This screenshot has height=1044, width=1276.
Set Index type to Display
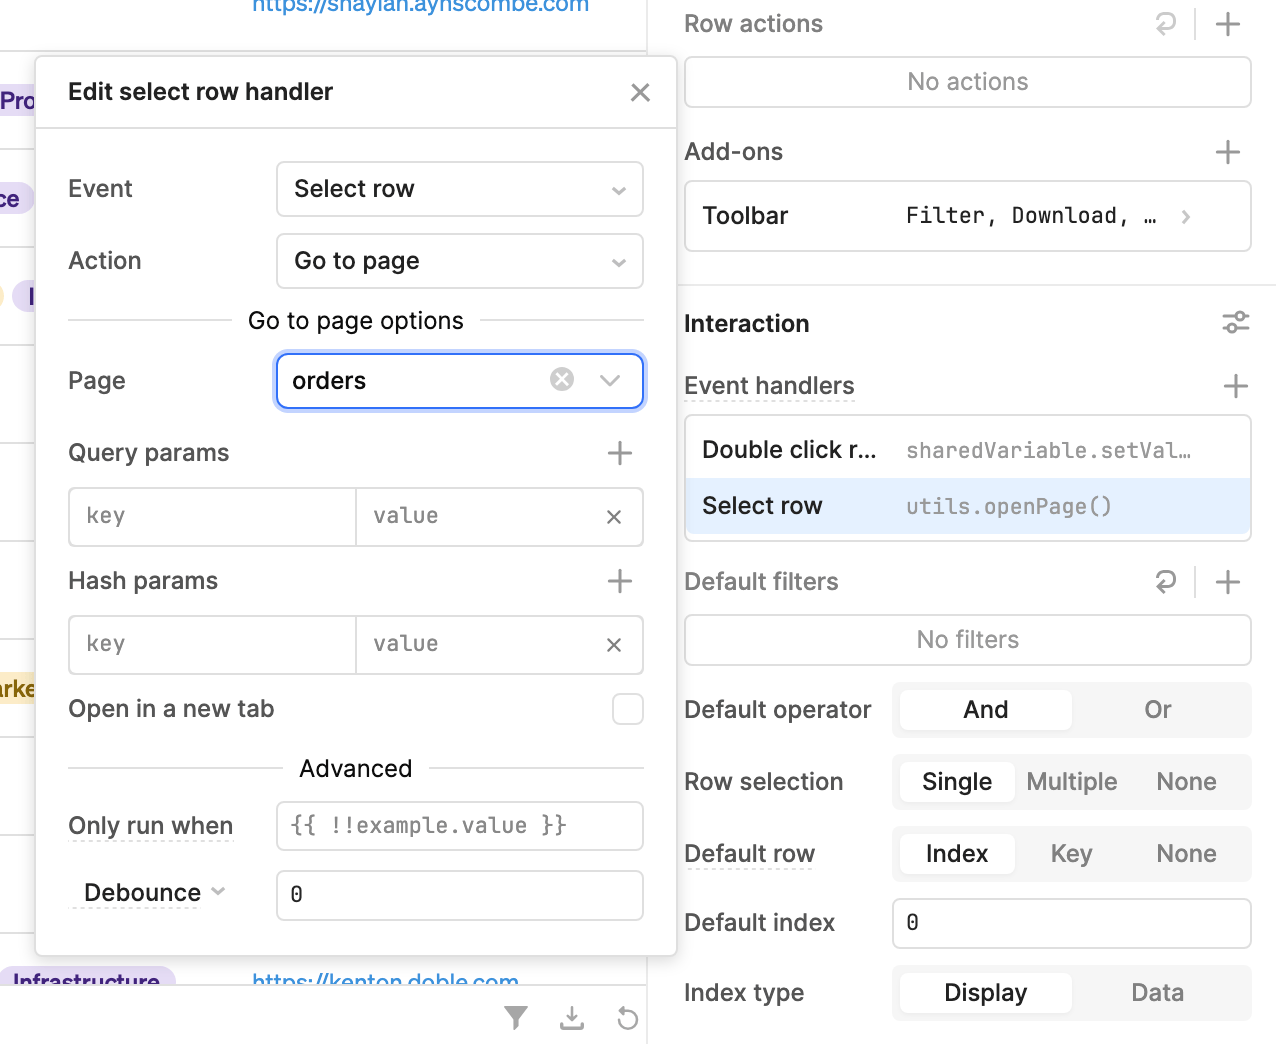pyautogui.click(x=986, y=993)
